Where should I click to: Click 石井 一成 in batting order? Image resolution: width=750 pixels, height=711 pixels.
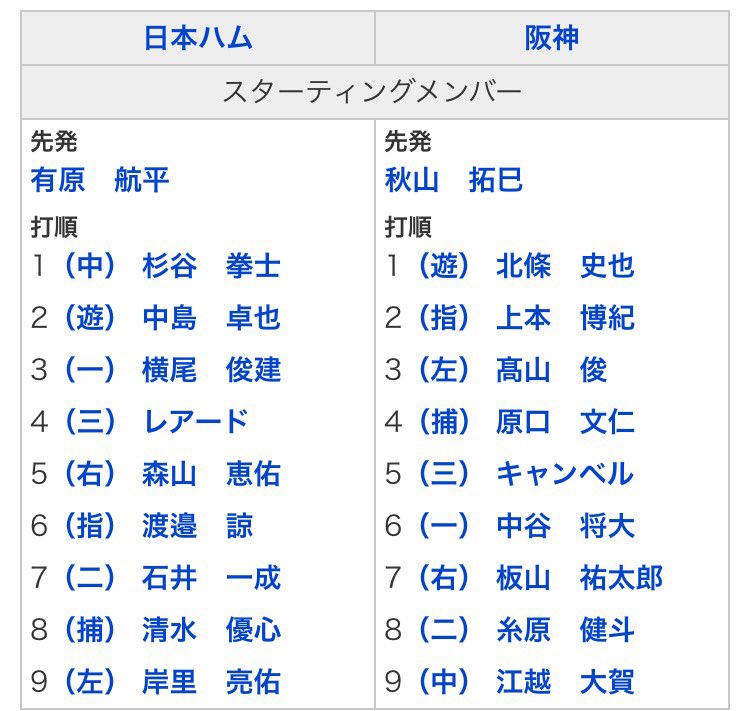click(x=211, y=578)
